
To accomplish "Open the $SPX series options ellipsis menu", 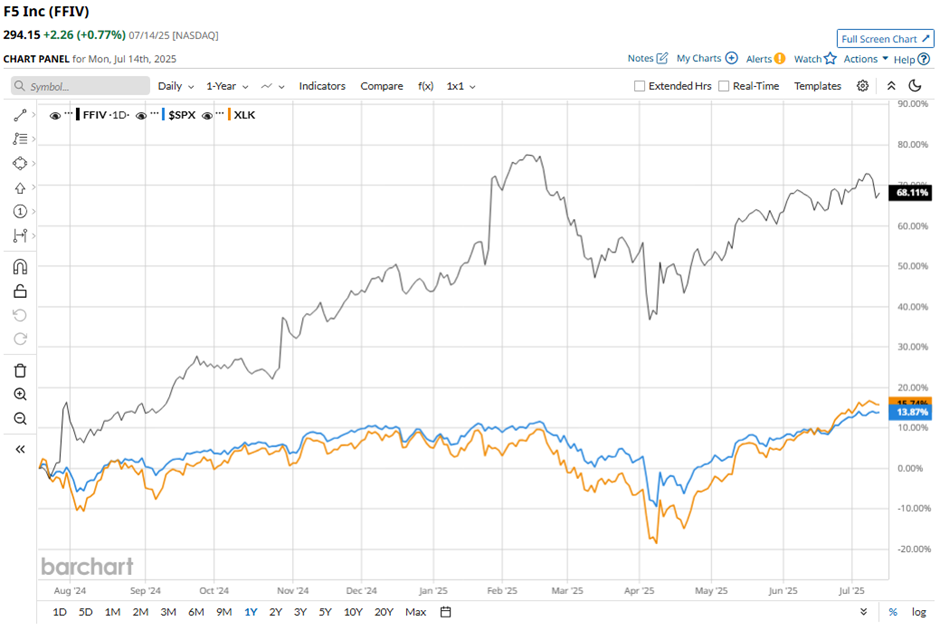I will click(155, 114).
